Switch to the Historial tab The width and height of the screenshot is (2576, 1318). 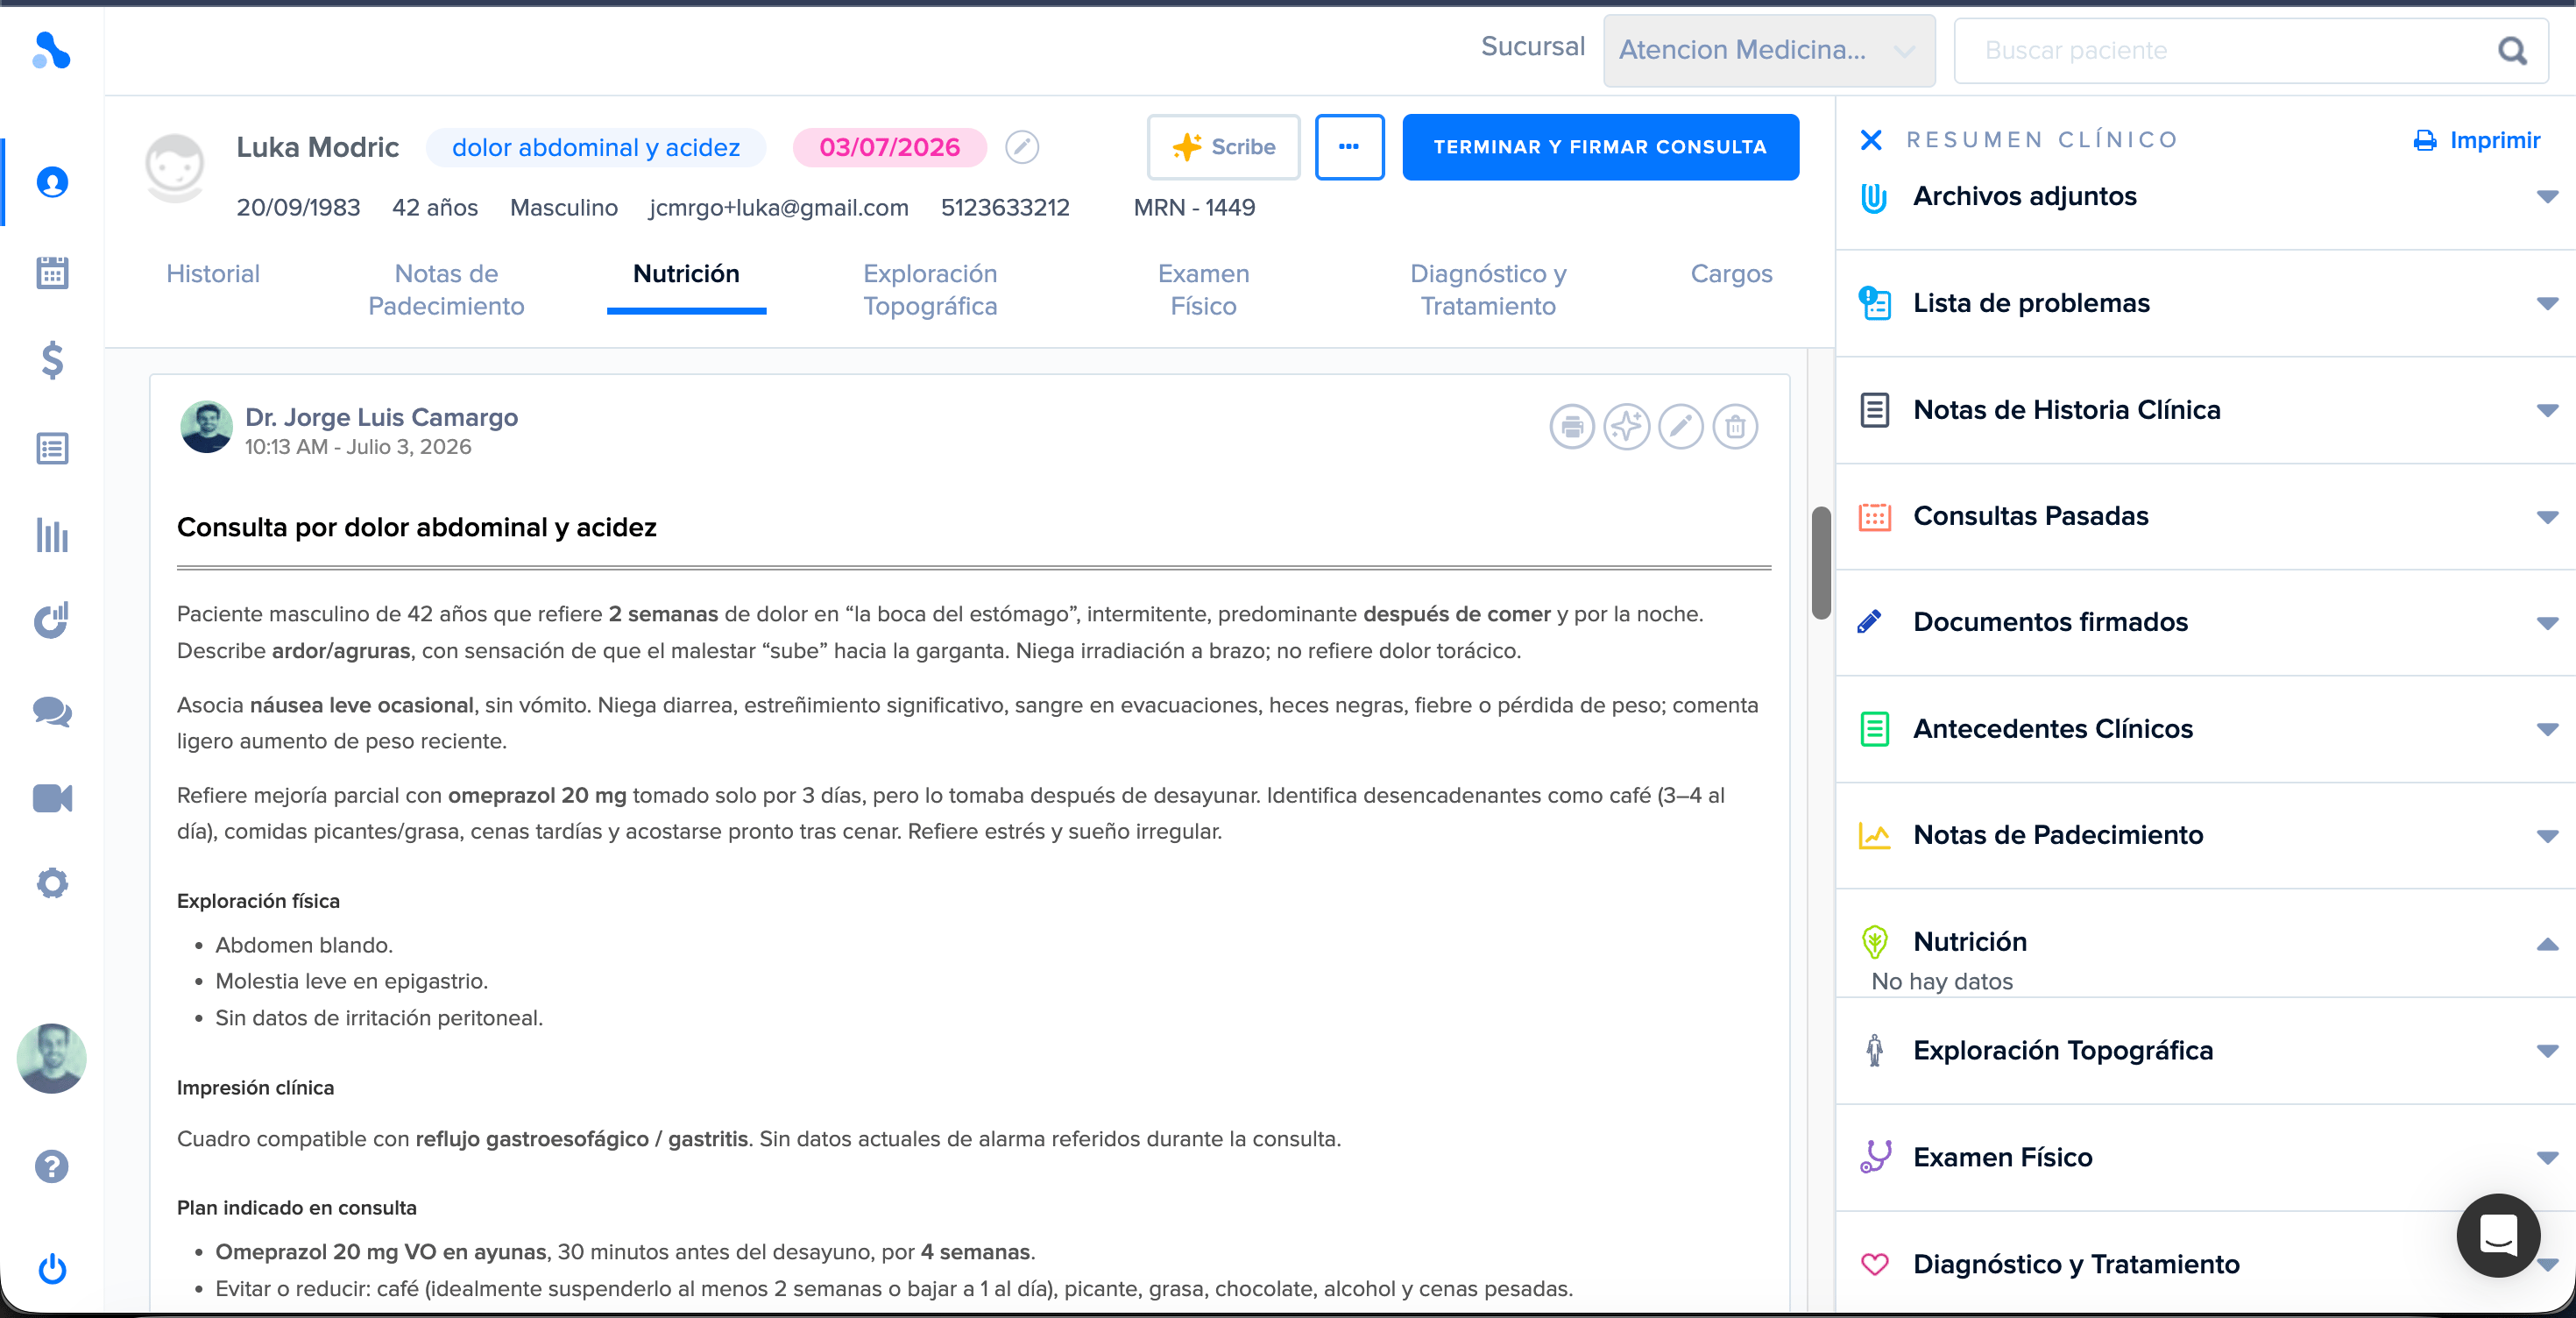[x=213, y=274]
